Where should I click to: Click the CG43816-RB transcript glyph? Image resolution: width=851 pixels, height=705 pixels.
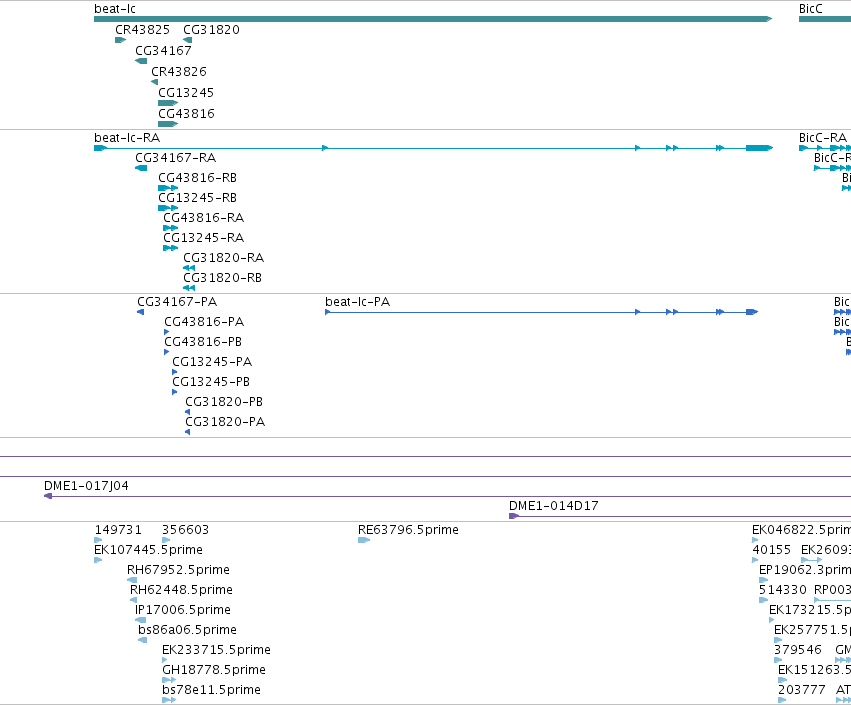(x=168, y=188)
